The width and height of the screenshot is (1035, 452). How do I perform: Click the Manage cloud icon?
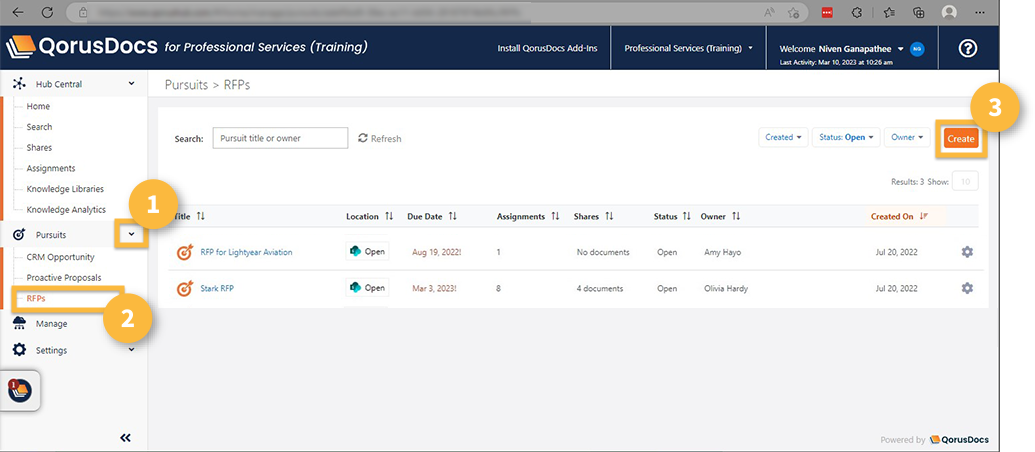pyautogui.click(x=19, y=323)
